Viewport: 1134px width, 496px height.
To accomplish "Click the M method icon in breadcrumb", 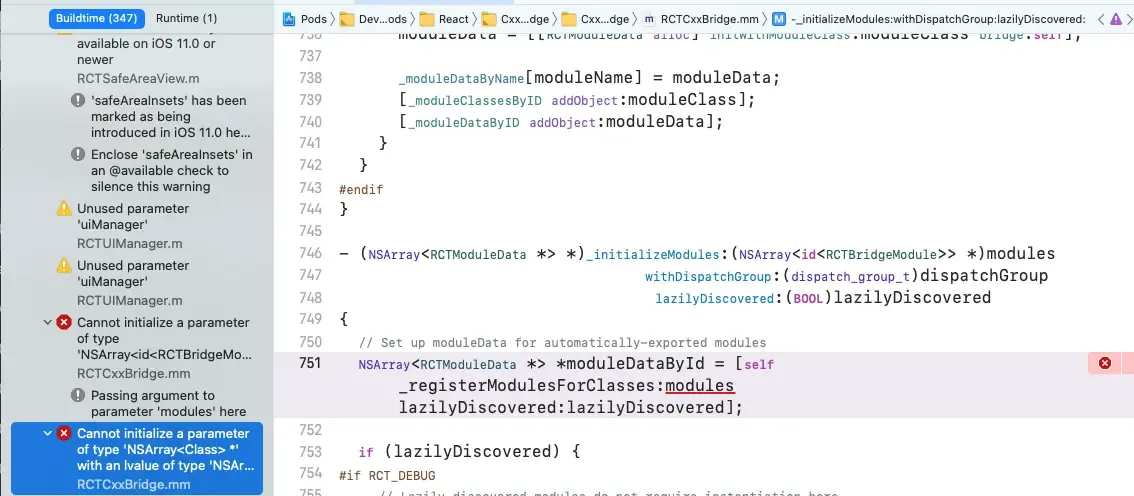I will pos(779,19).
